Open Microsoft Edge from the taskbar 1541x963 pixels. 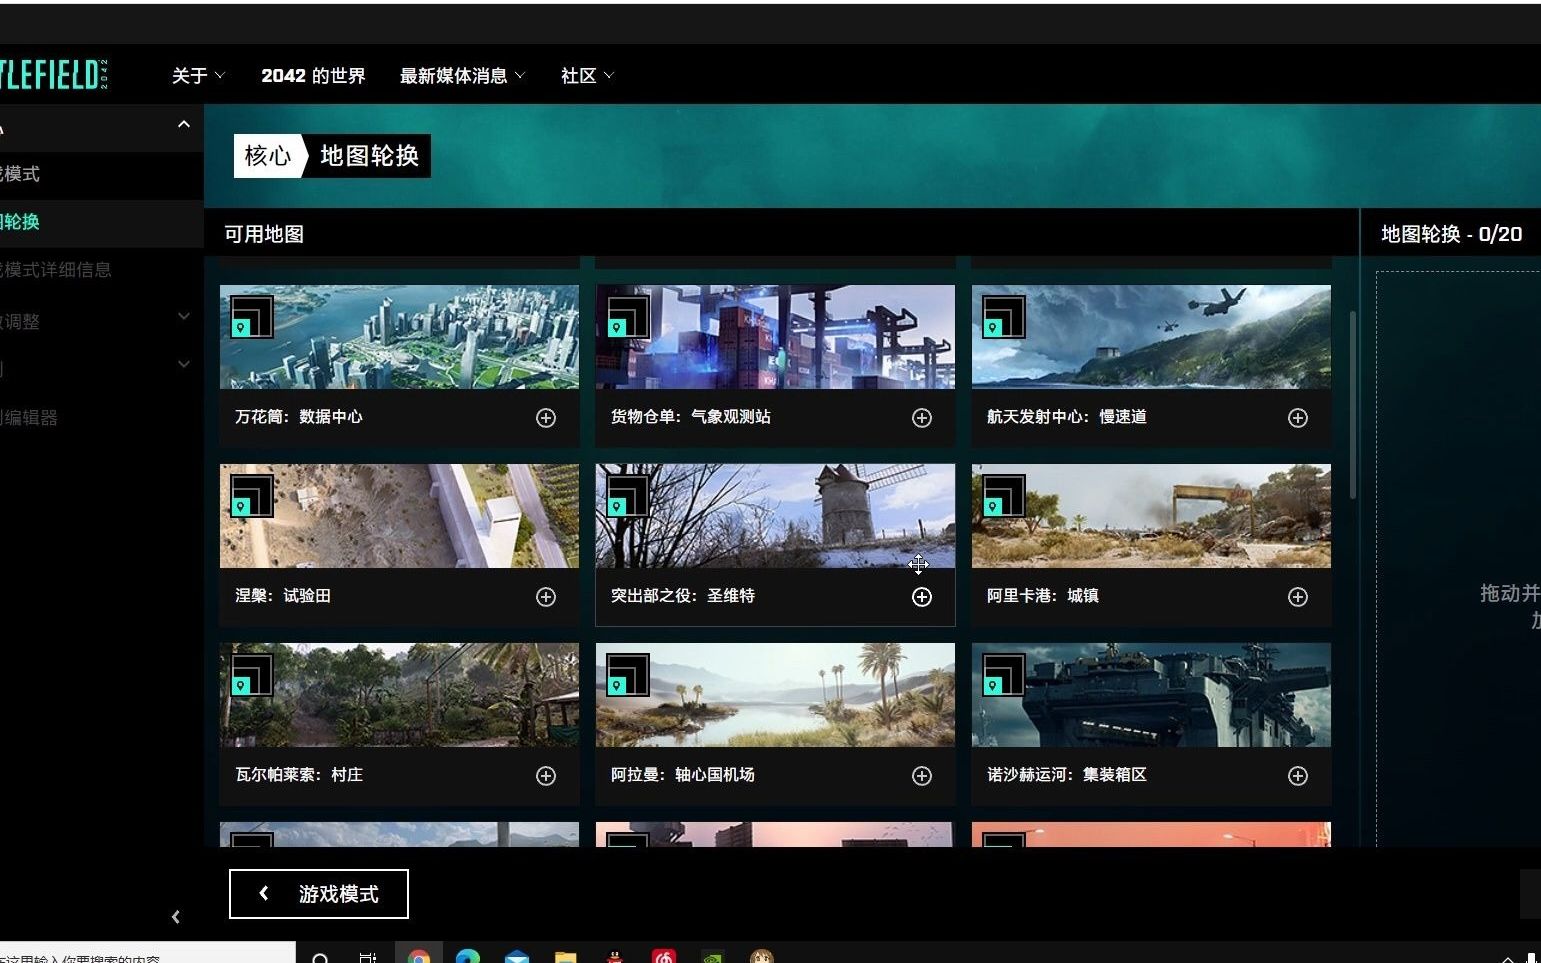[468, 957]
